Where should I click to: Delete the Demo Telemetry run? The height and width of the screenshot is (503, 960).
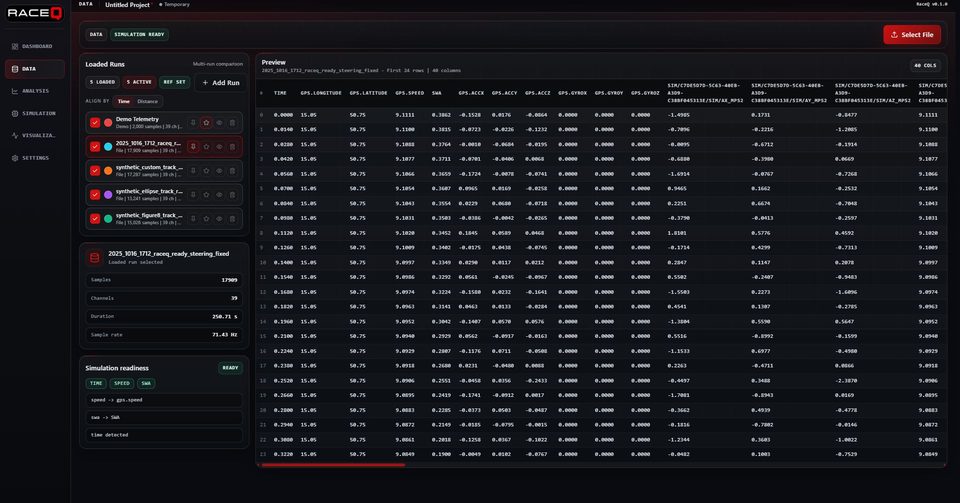232,123
